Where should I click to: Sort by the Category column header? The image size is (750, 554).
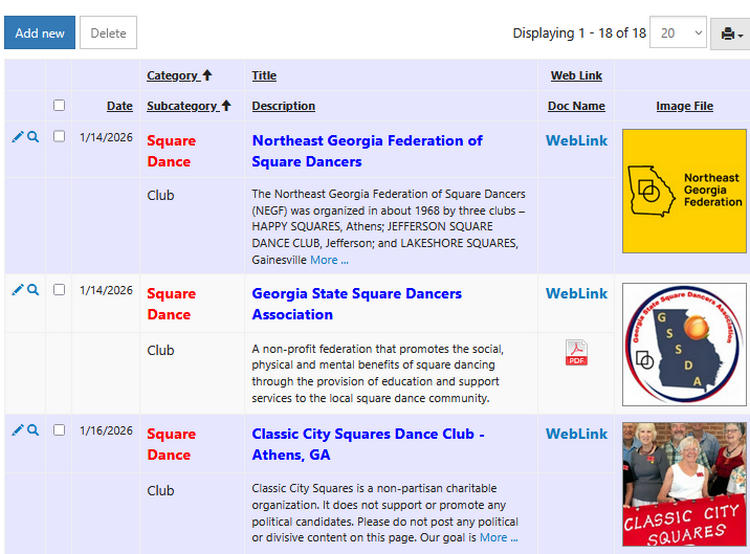click(x=172, y=75)
